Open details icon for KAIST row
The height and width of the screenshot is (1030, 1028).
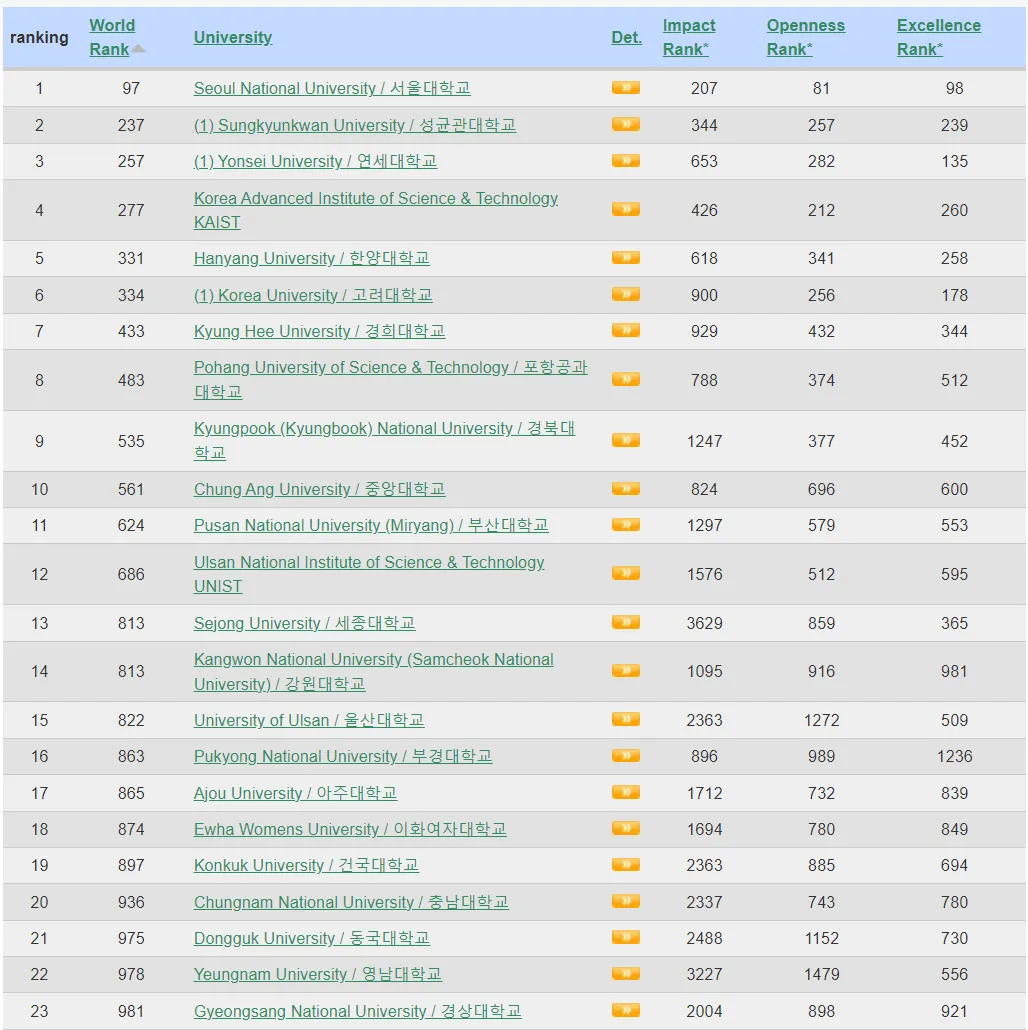pyautogui.click(x=625, y=210)
